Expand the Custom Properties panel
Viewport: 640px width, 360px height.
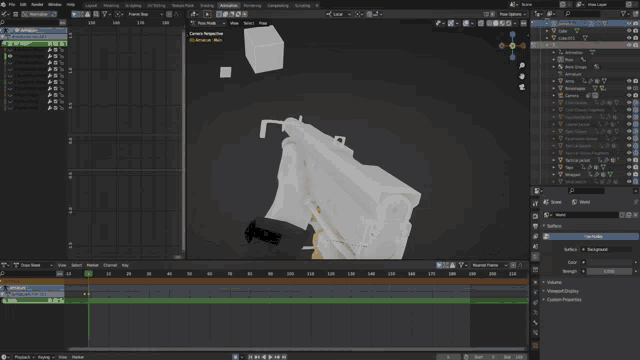[564, 300]
